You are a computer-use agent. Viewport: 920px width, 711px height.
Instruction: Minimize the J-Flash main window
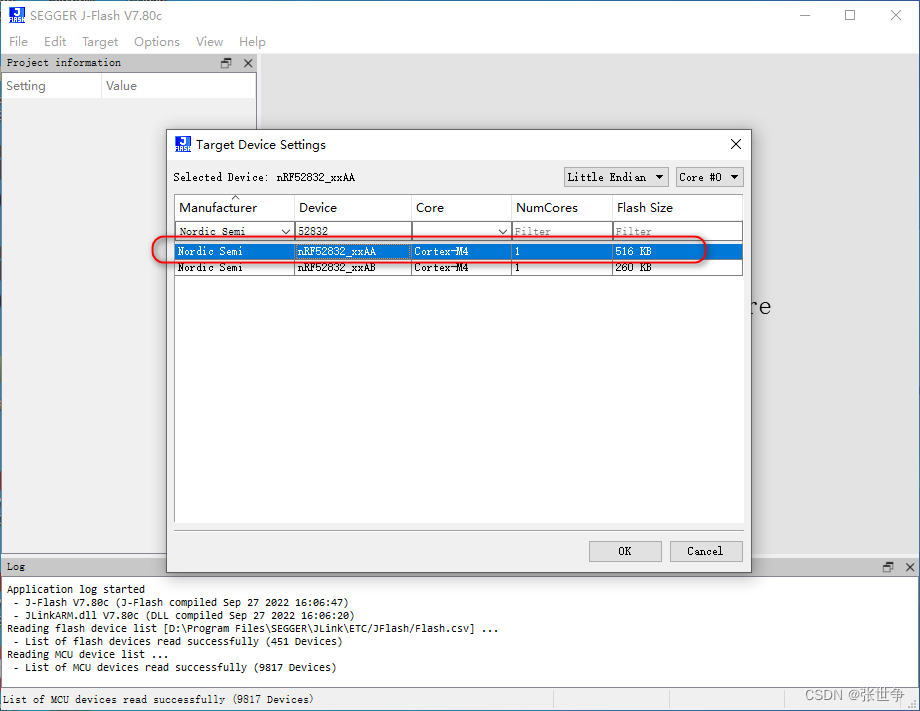click(x=805, y=15)
